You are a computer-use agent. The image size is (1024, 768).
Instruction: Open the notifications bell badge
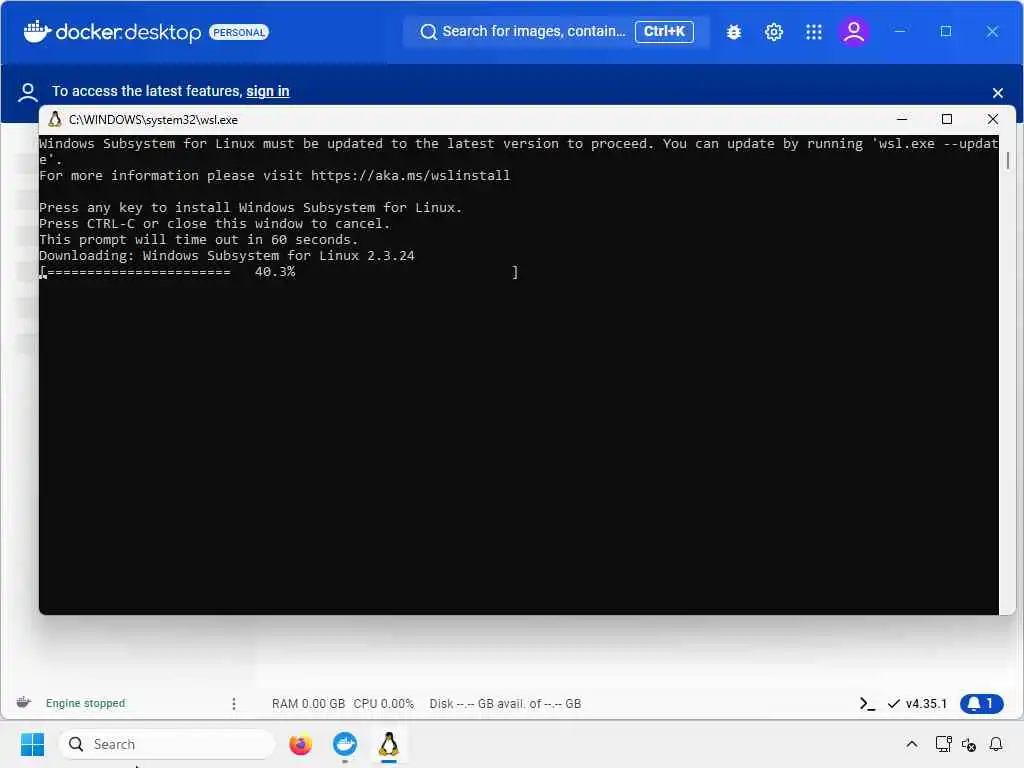[982, 703]
